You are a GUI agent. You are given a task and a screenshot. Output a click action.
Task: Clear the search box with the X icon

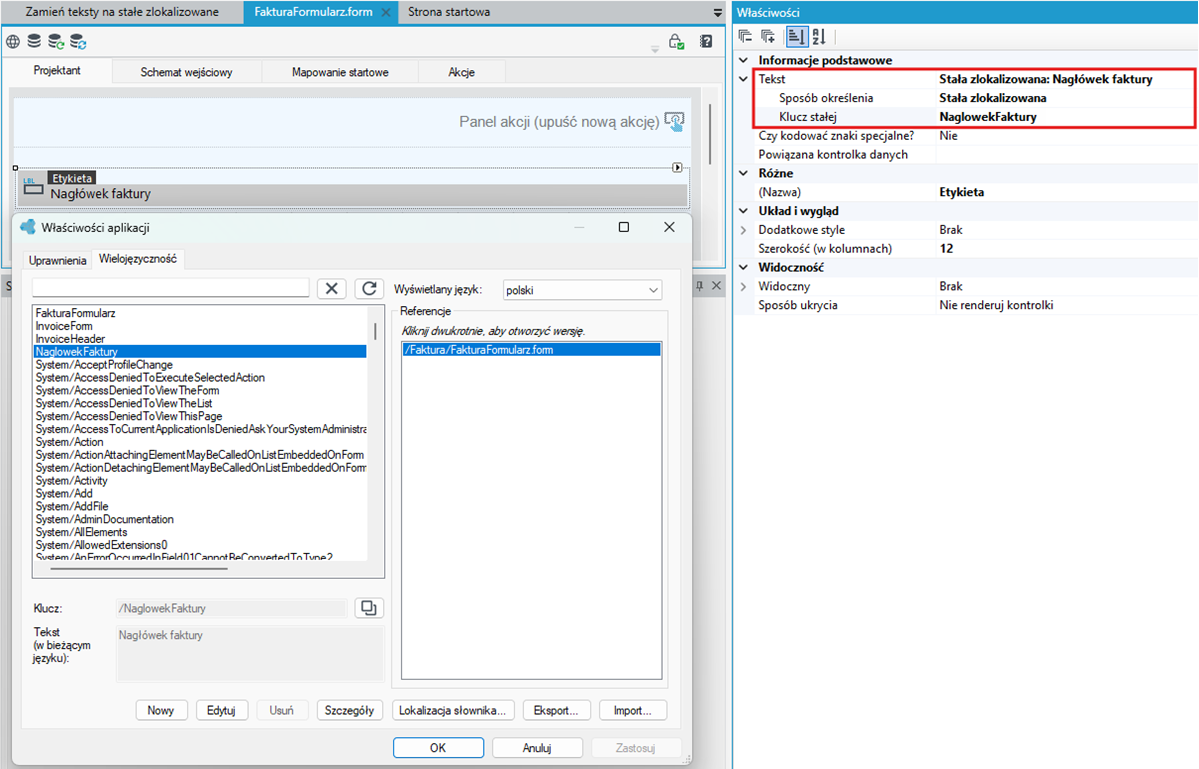331,288
